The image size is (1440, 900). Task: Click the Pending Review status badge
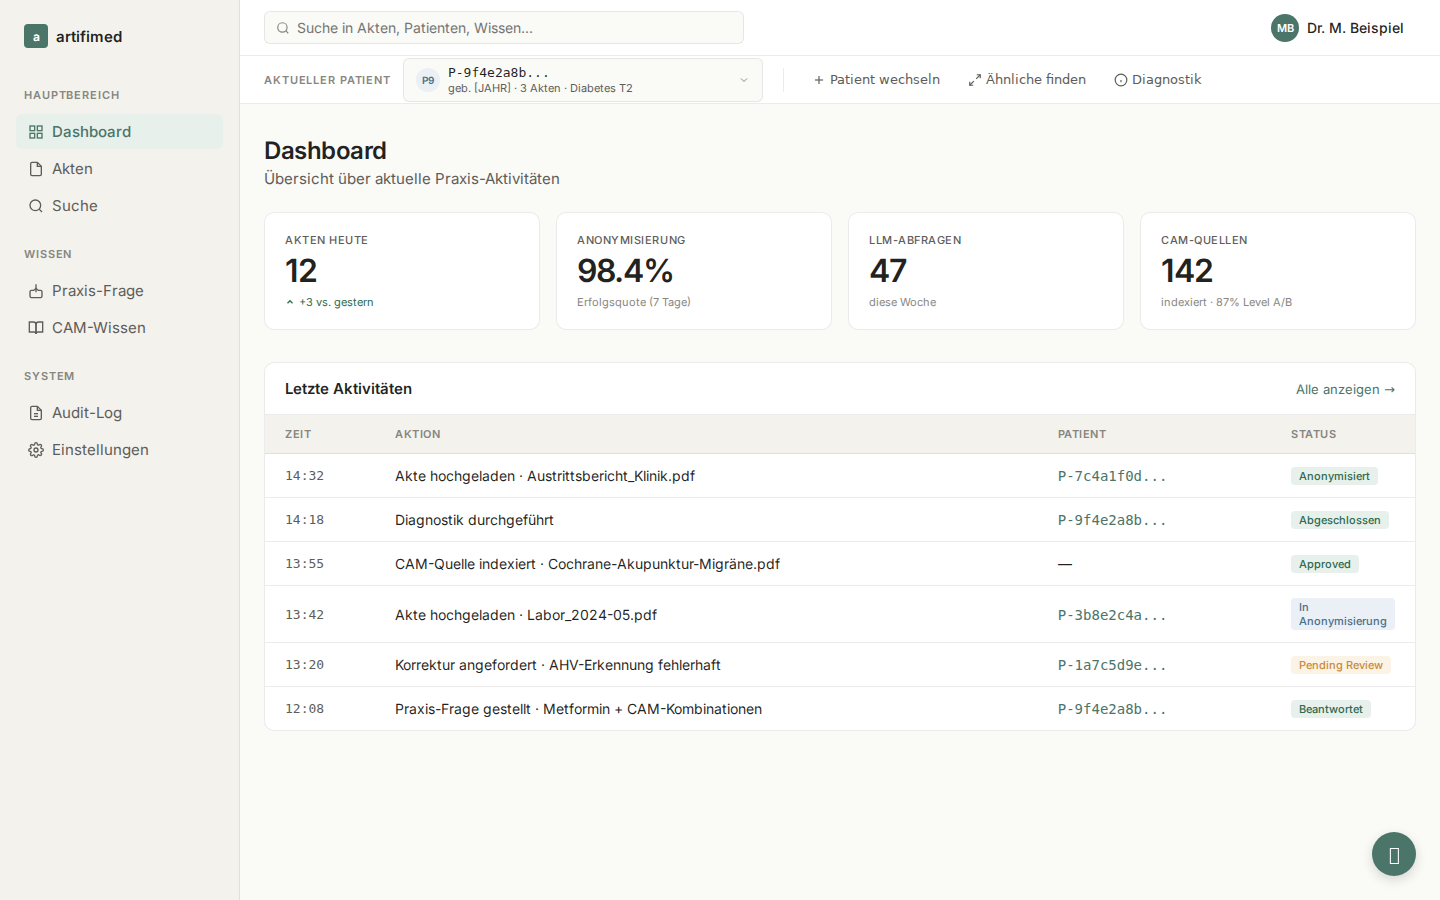click(1340, 665)
